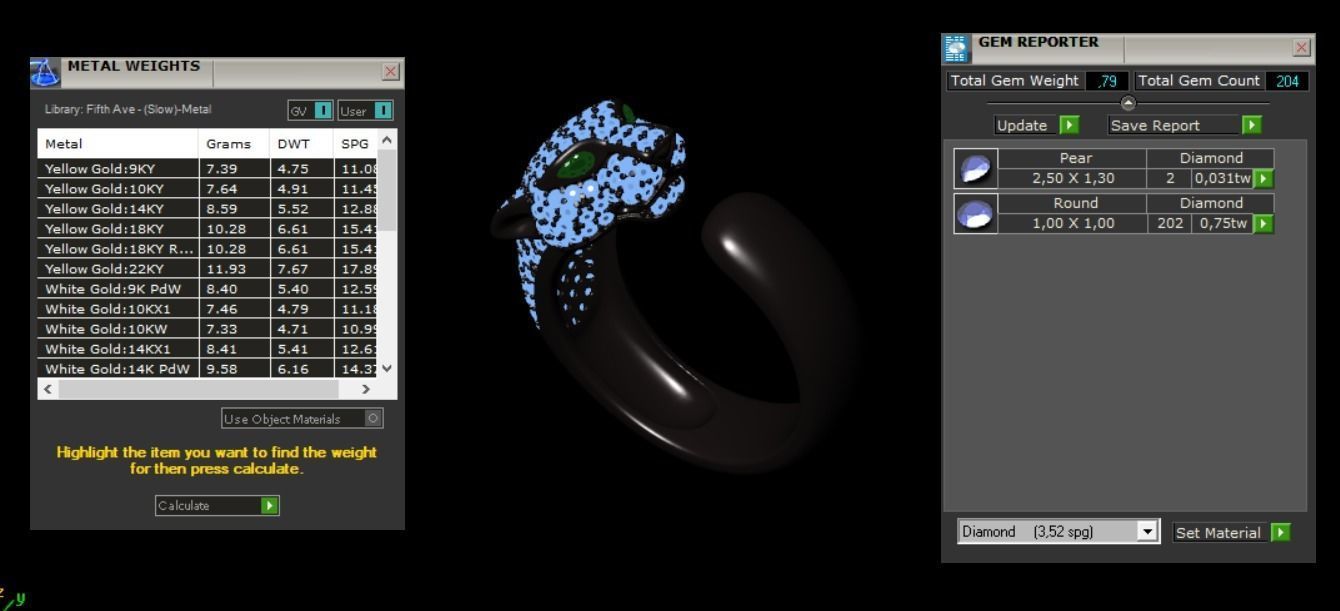
Task: Click the DWT column header
Action: pos(303,144)
